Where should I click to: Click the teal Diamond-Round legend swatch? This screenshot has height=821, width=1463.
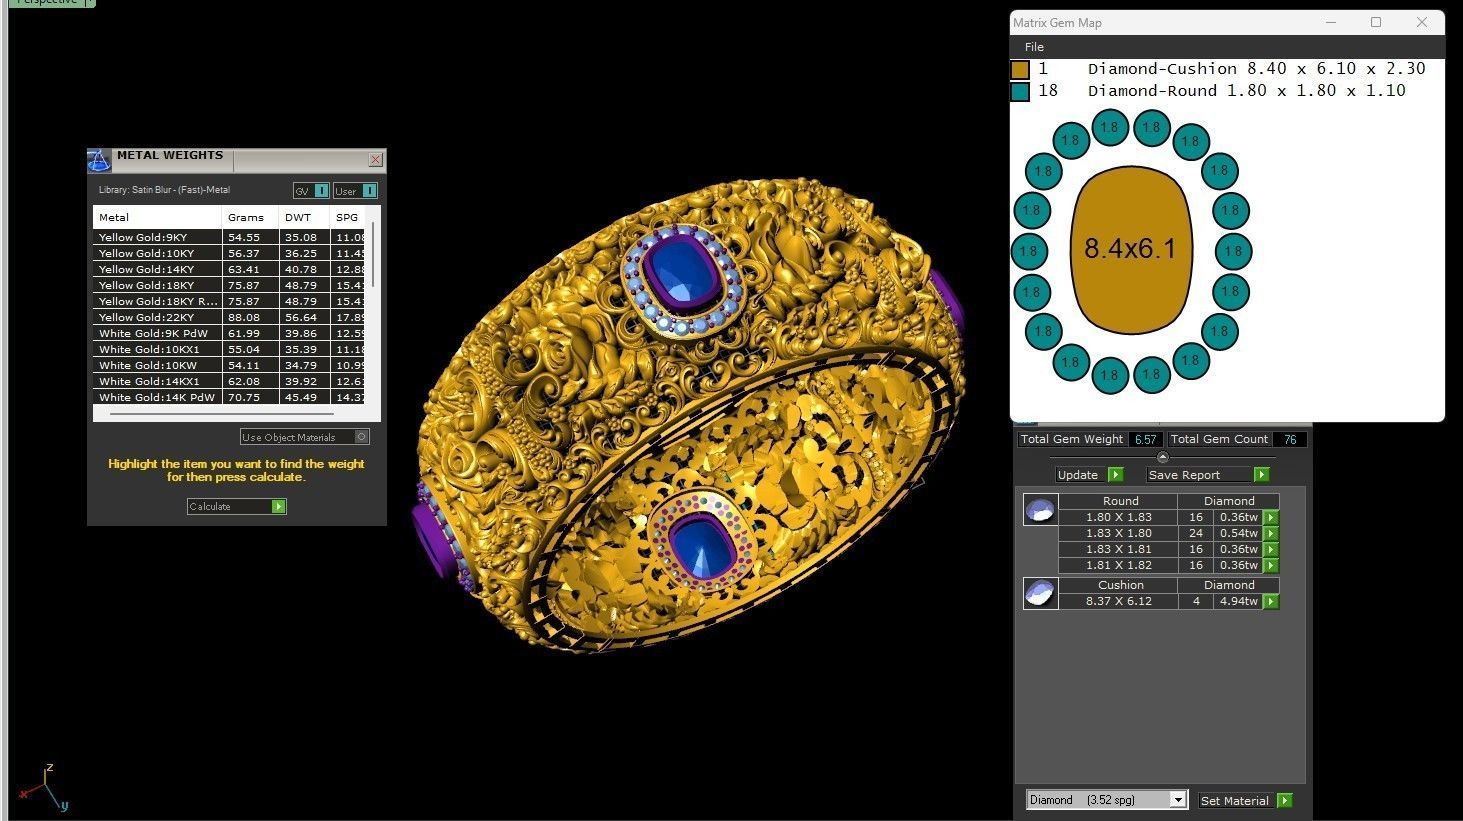(1020, 92)
